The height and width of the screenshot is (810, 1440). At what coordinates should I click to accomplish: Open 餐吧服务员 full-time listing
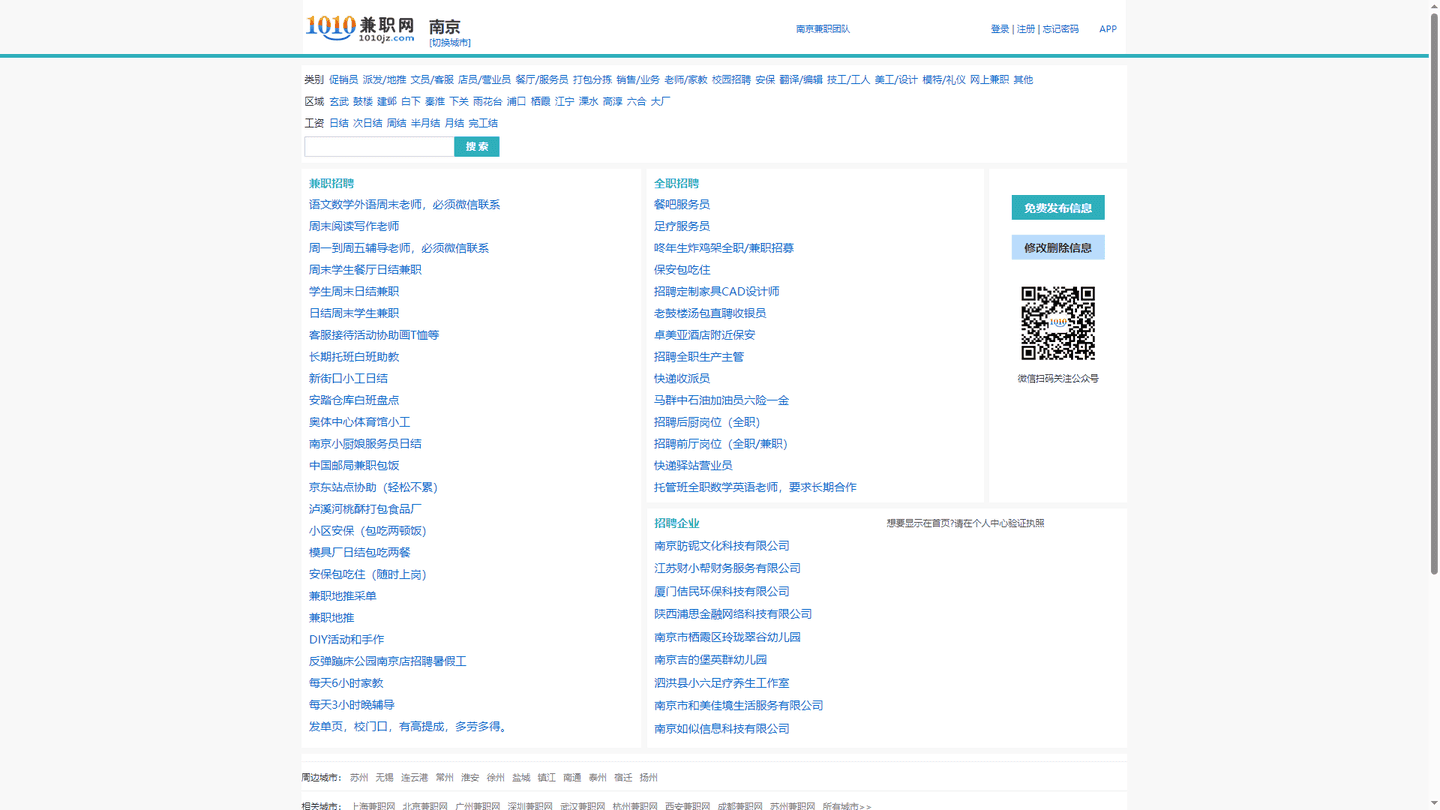(682, 205)
